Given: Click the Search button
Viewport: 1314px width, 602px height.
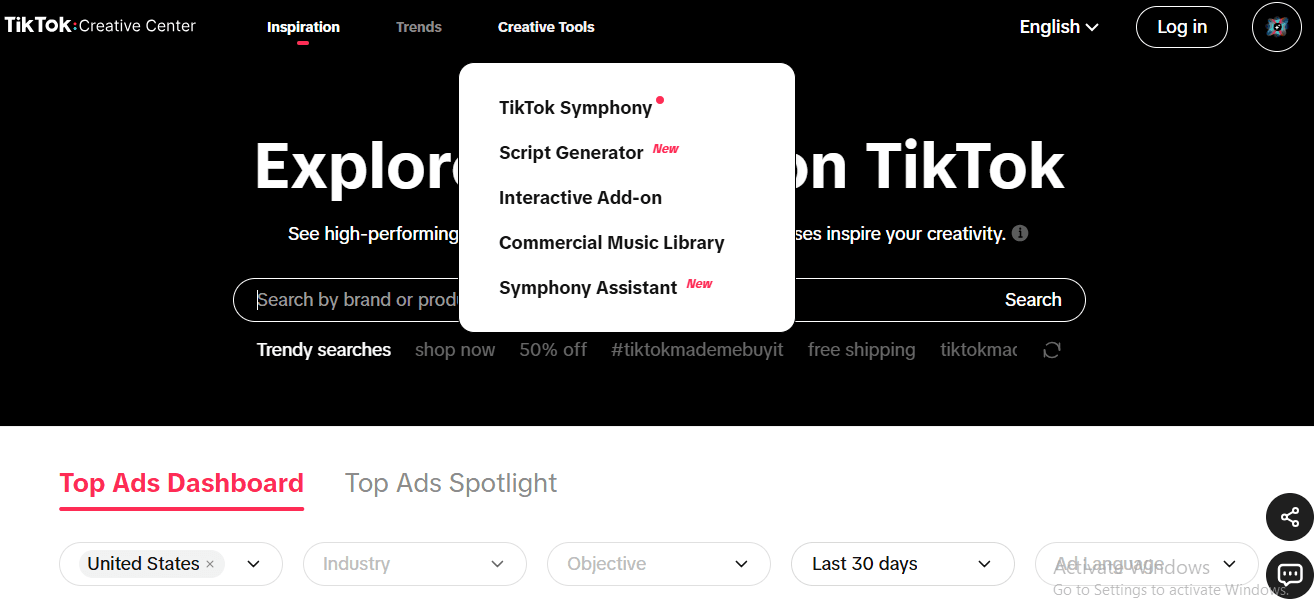Looking at the screenshot, I should point(1032,300).
